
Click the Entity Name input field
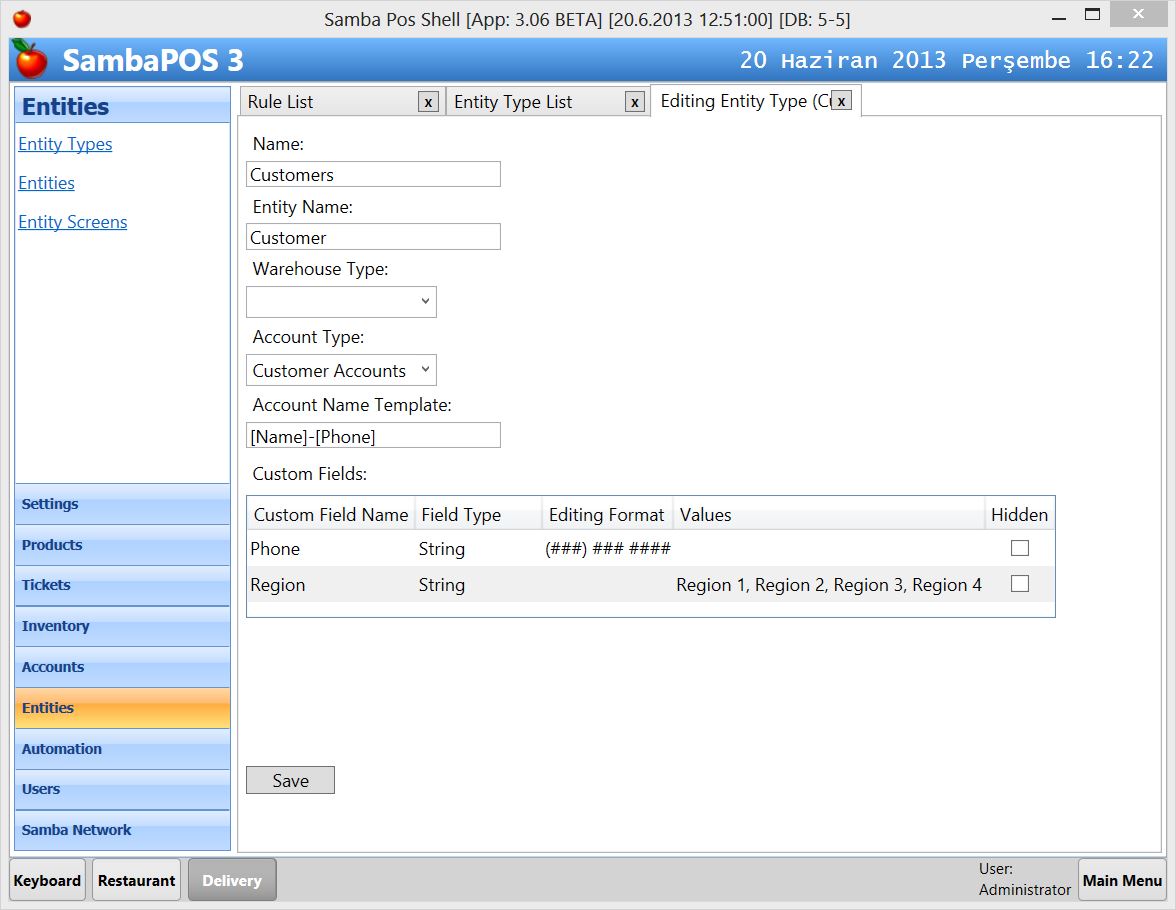click(x=372, y=237)
